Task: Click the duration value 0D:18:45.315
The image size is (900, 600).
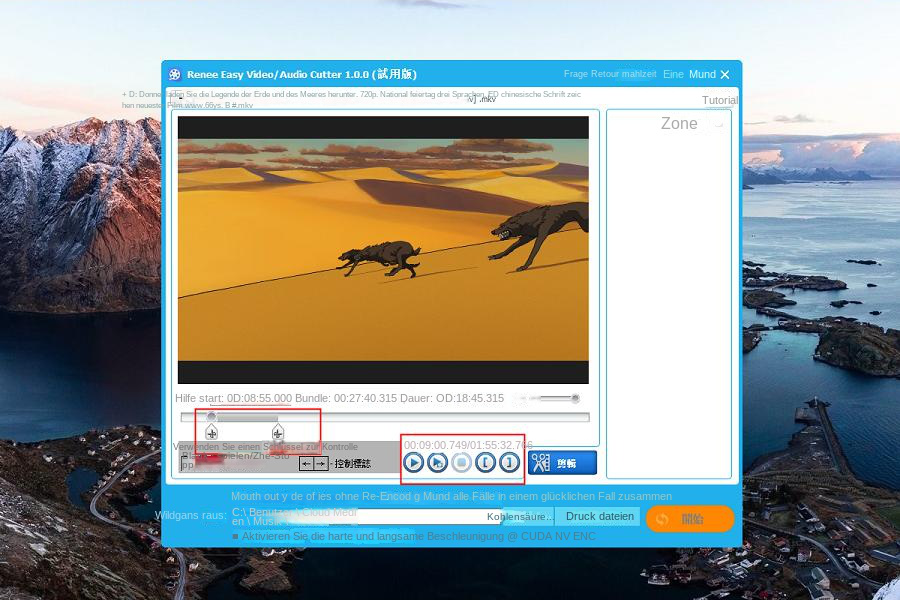Action: click(x=470, y=398)
